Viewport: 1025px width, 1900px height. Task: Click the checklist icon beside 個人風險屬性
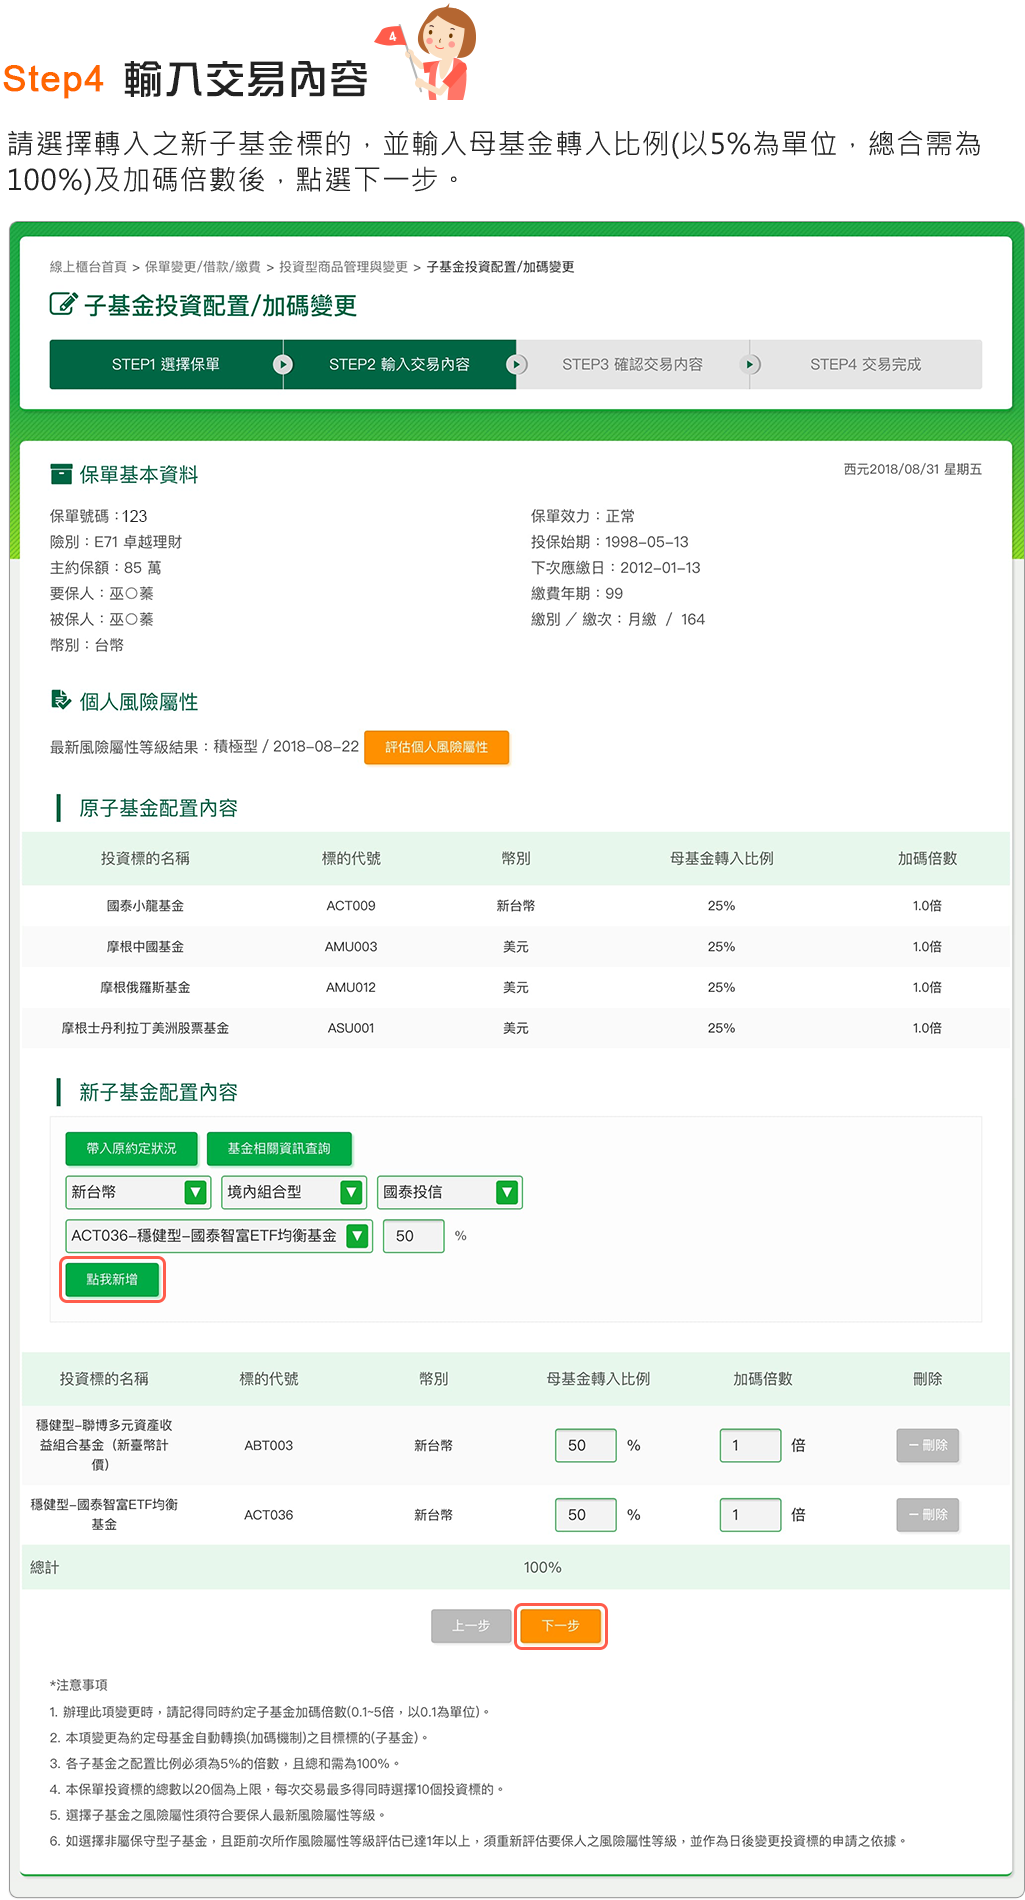(x=61, y=700)
